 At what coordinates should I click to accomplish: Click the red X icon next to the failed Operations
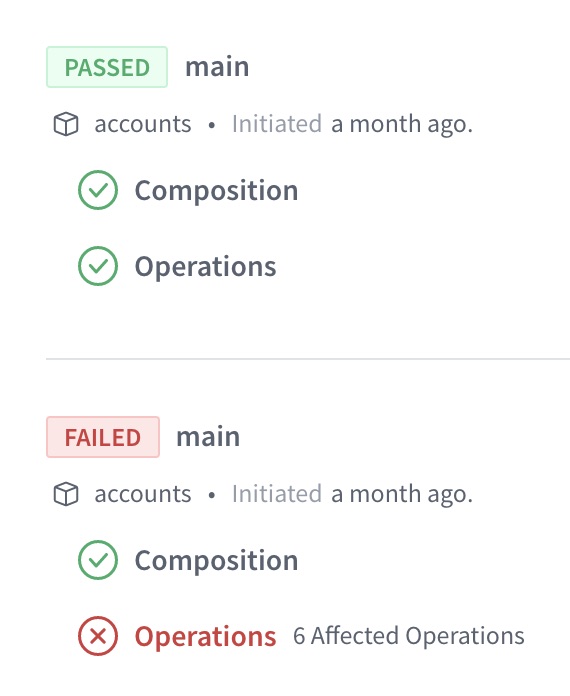[98, 636]
